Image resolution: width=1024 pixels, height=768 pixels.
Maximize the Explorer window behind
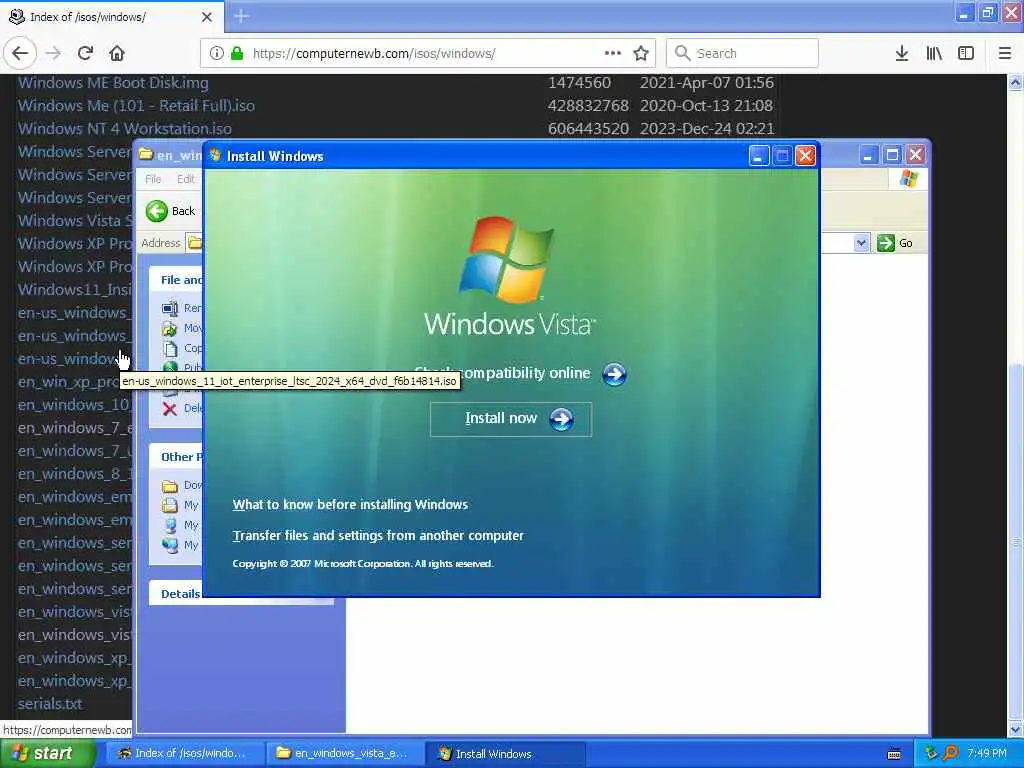(892, 155)
